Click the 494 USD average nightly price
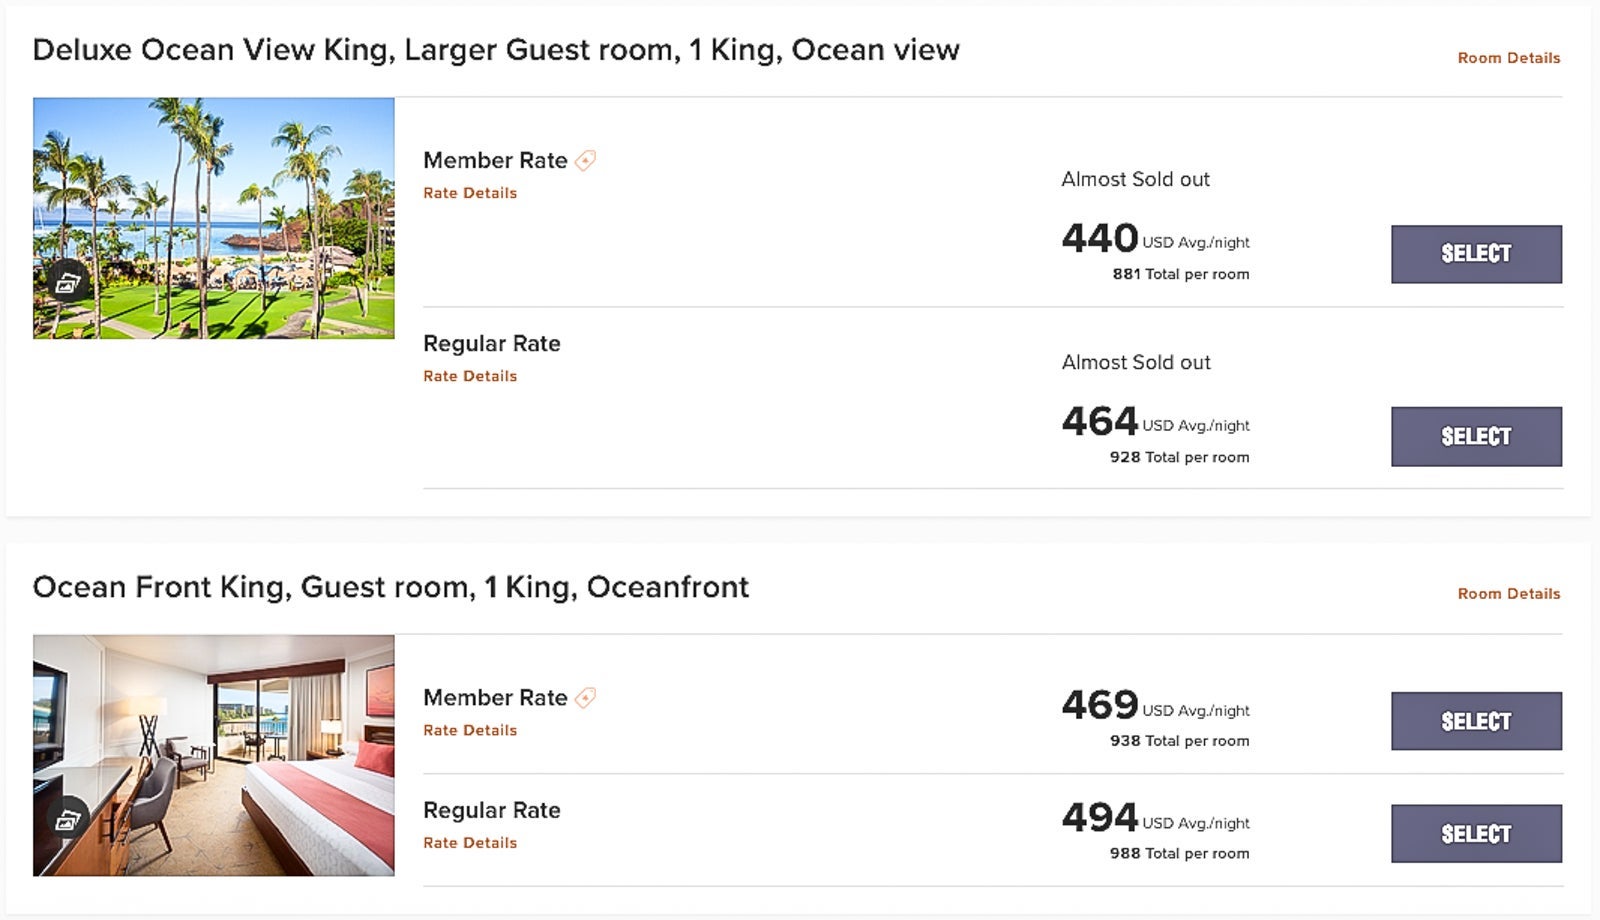The image size is (1600, 920). tap(1100, 818)
